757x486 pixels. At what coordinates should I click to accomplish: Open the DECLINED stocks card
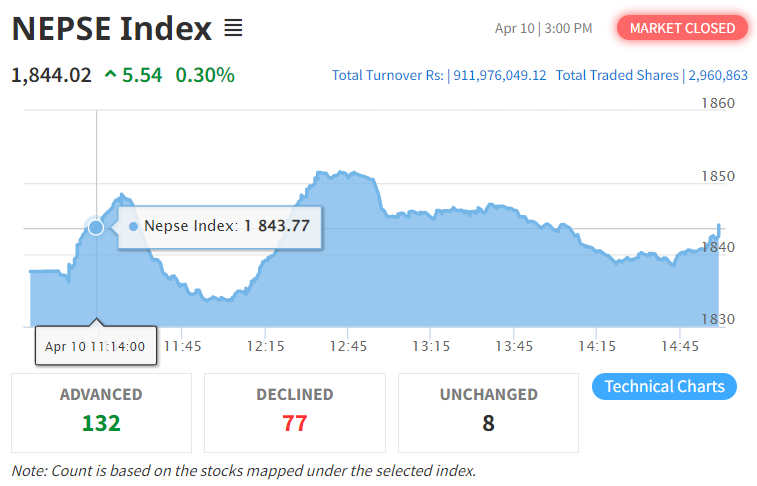pos(294,412)
